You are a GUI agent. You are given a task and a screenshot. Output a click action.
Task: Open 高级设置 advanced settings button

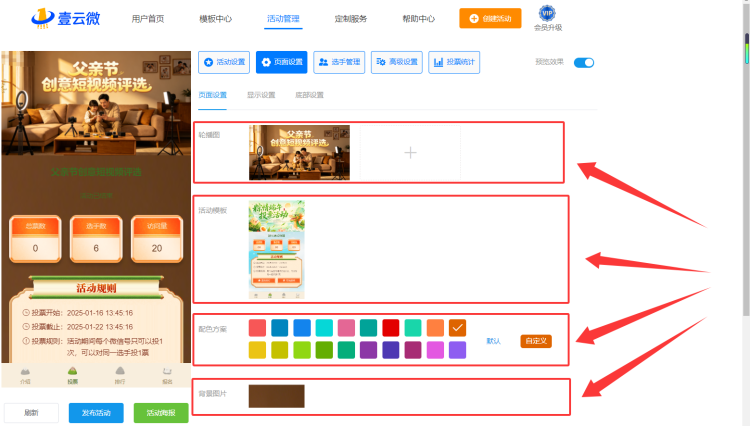(x=397, y=62)
